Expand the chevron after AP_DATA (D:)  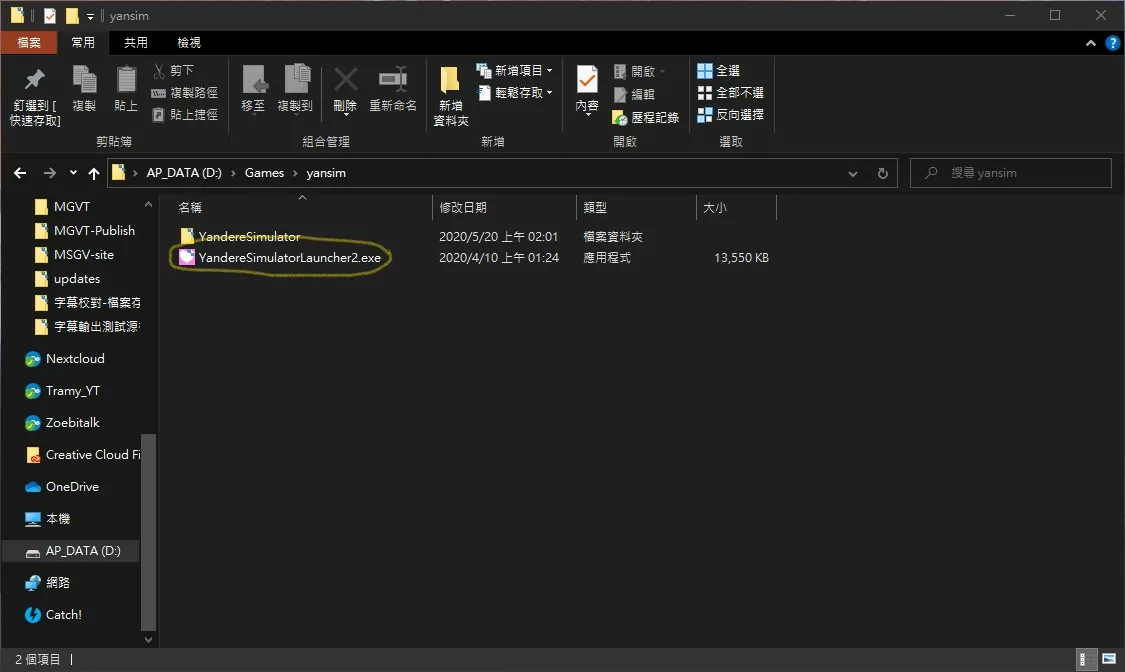233,173
